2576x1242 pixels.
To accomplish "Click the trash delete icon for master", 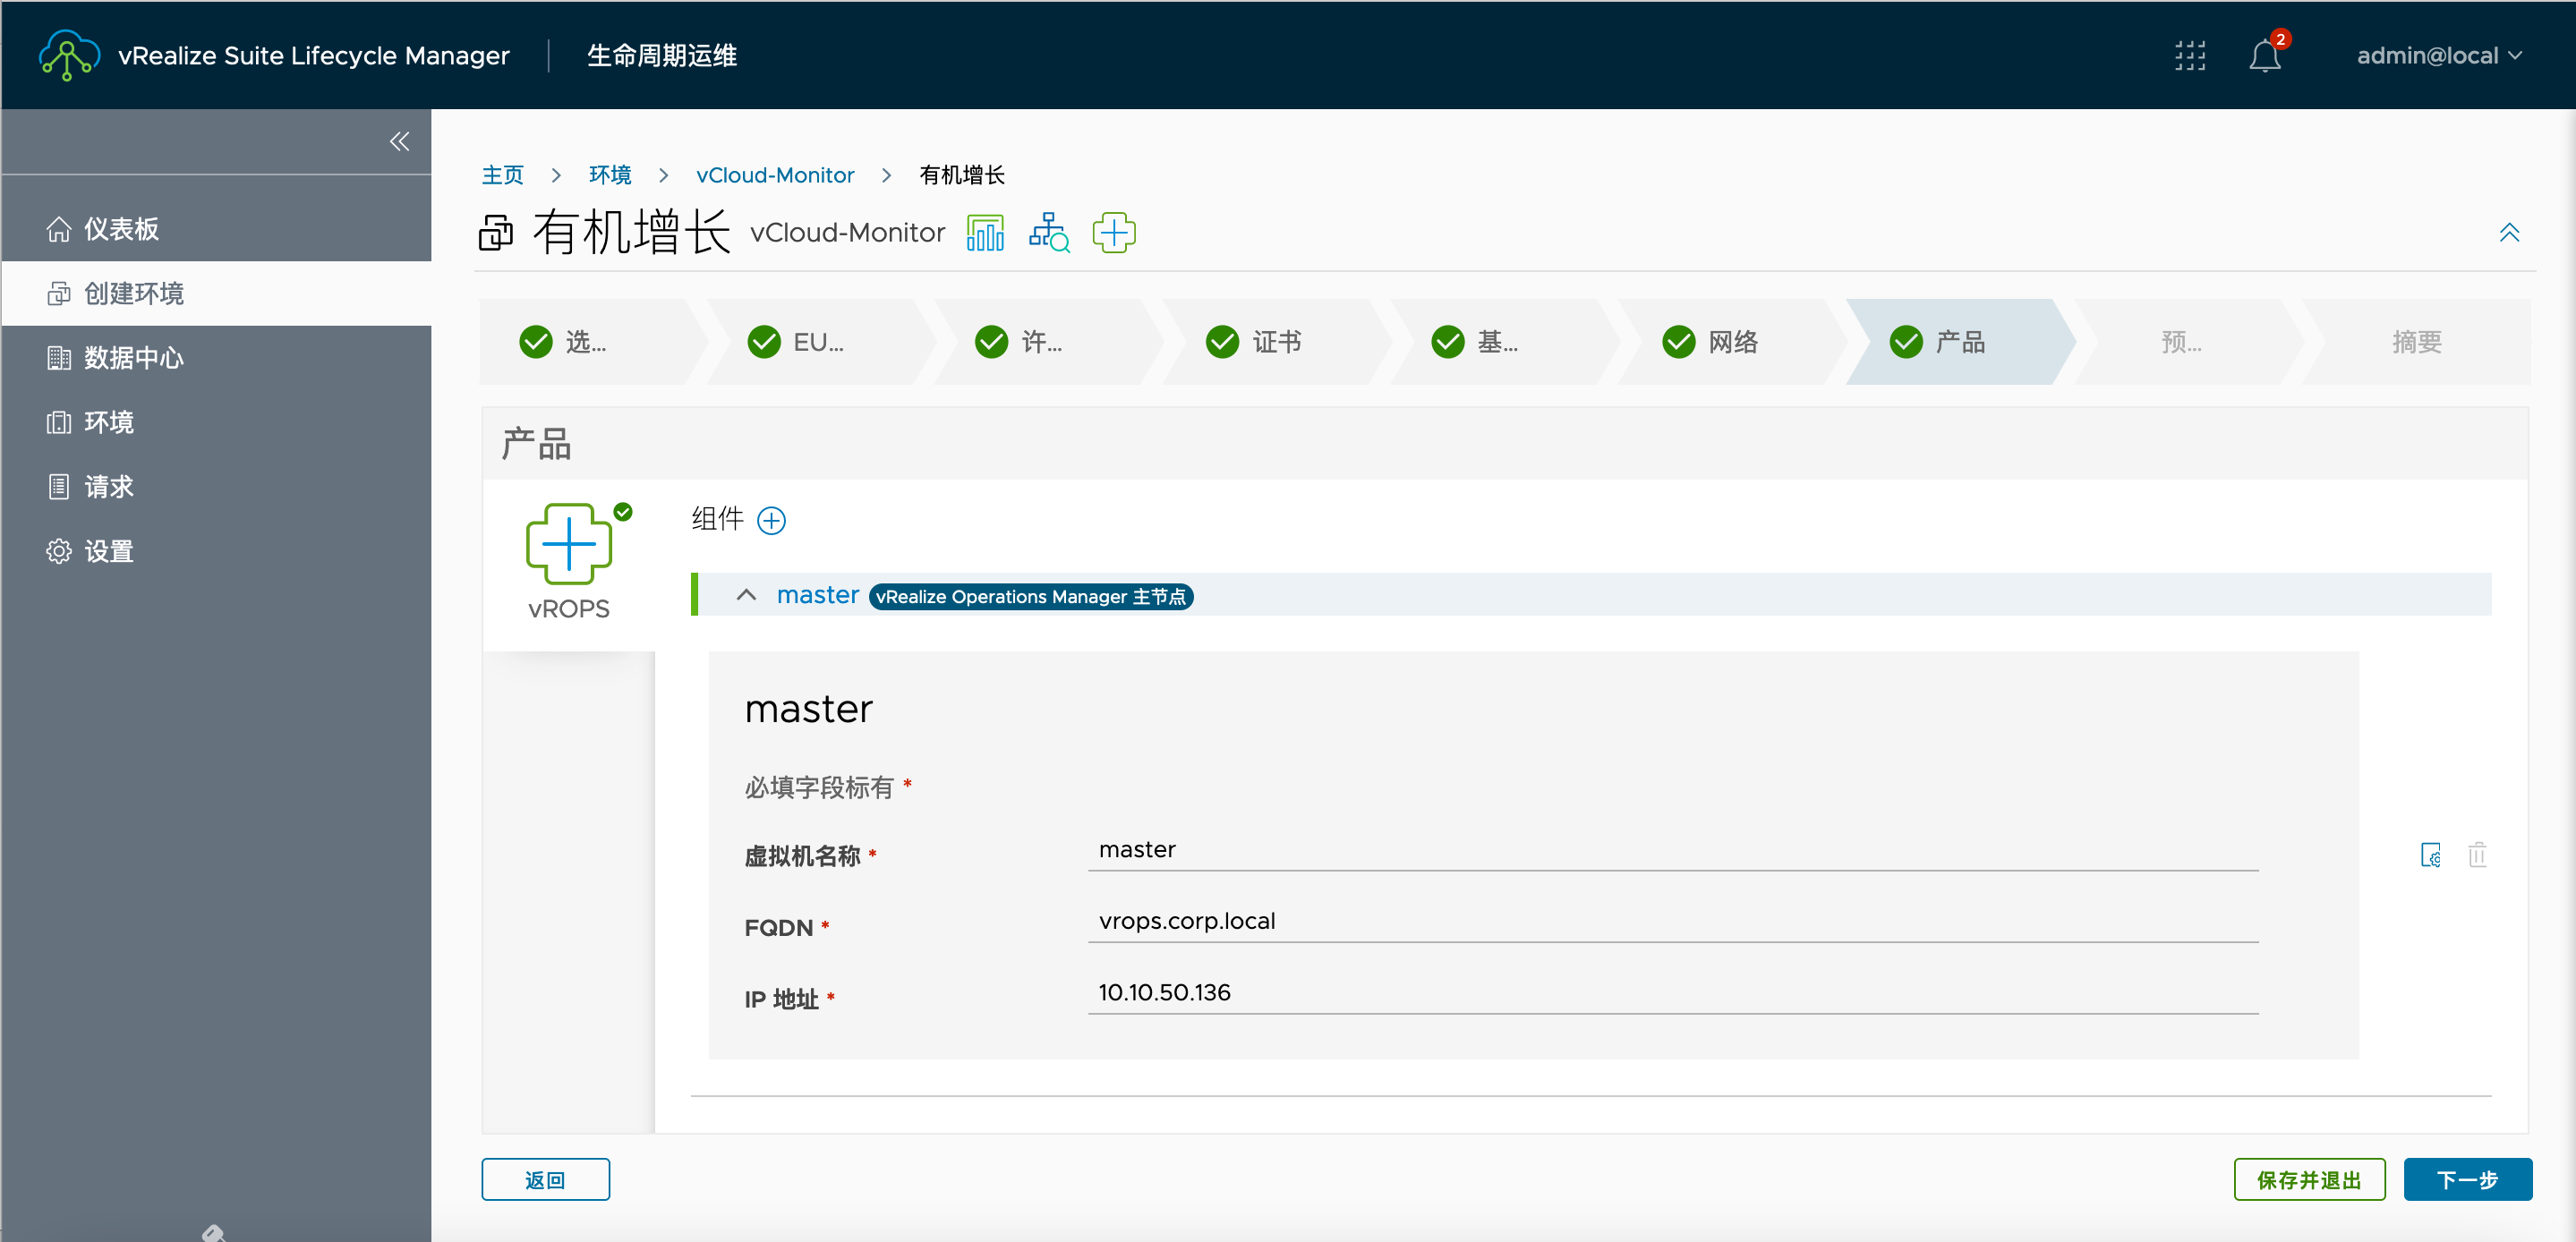I will point(2477,855).
